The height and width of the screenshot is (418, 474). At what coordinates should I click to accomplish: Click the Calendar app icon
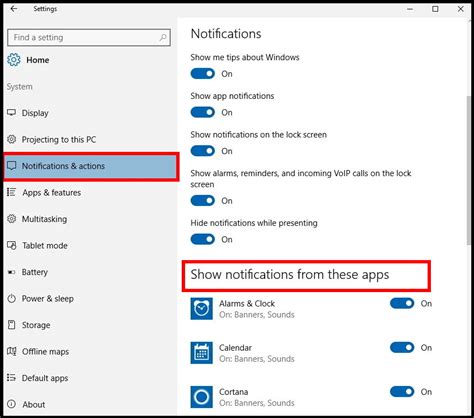[201, 353]
